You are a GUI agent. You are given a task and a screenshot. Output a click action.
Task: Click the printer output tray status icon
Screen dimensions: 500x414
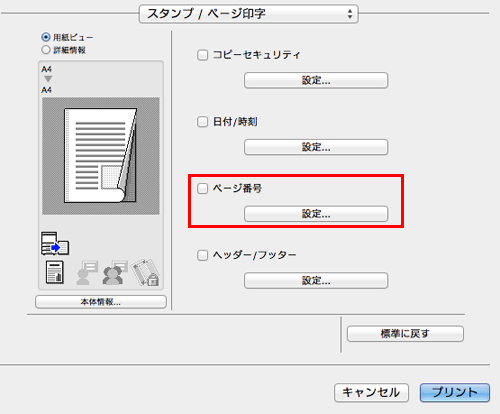pyautogui.click(x=55, y=244)
